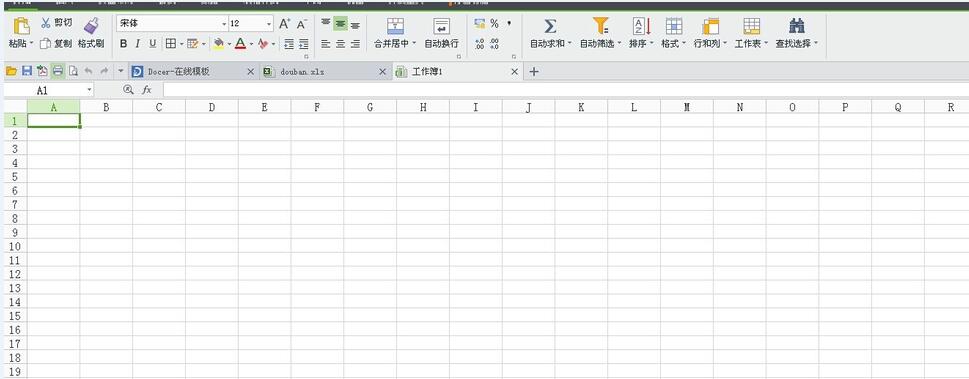969x379 pixels.
Task: Toggle italic formatting (I)
Action: 138,44
